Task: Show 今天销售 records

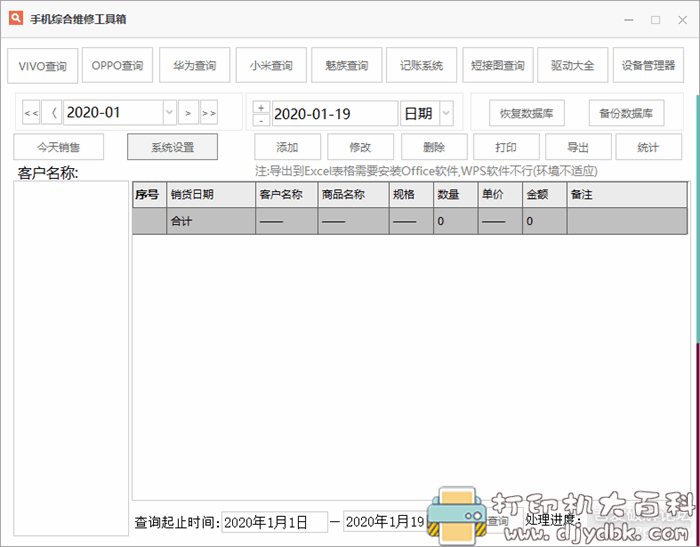Action: (x=58, y=147)
